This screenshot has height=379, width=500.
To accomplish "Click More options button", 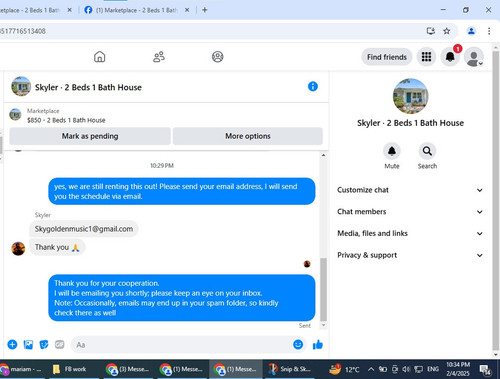I will (x=248, y=136).
